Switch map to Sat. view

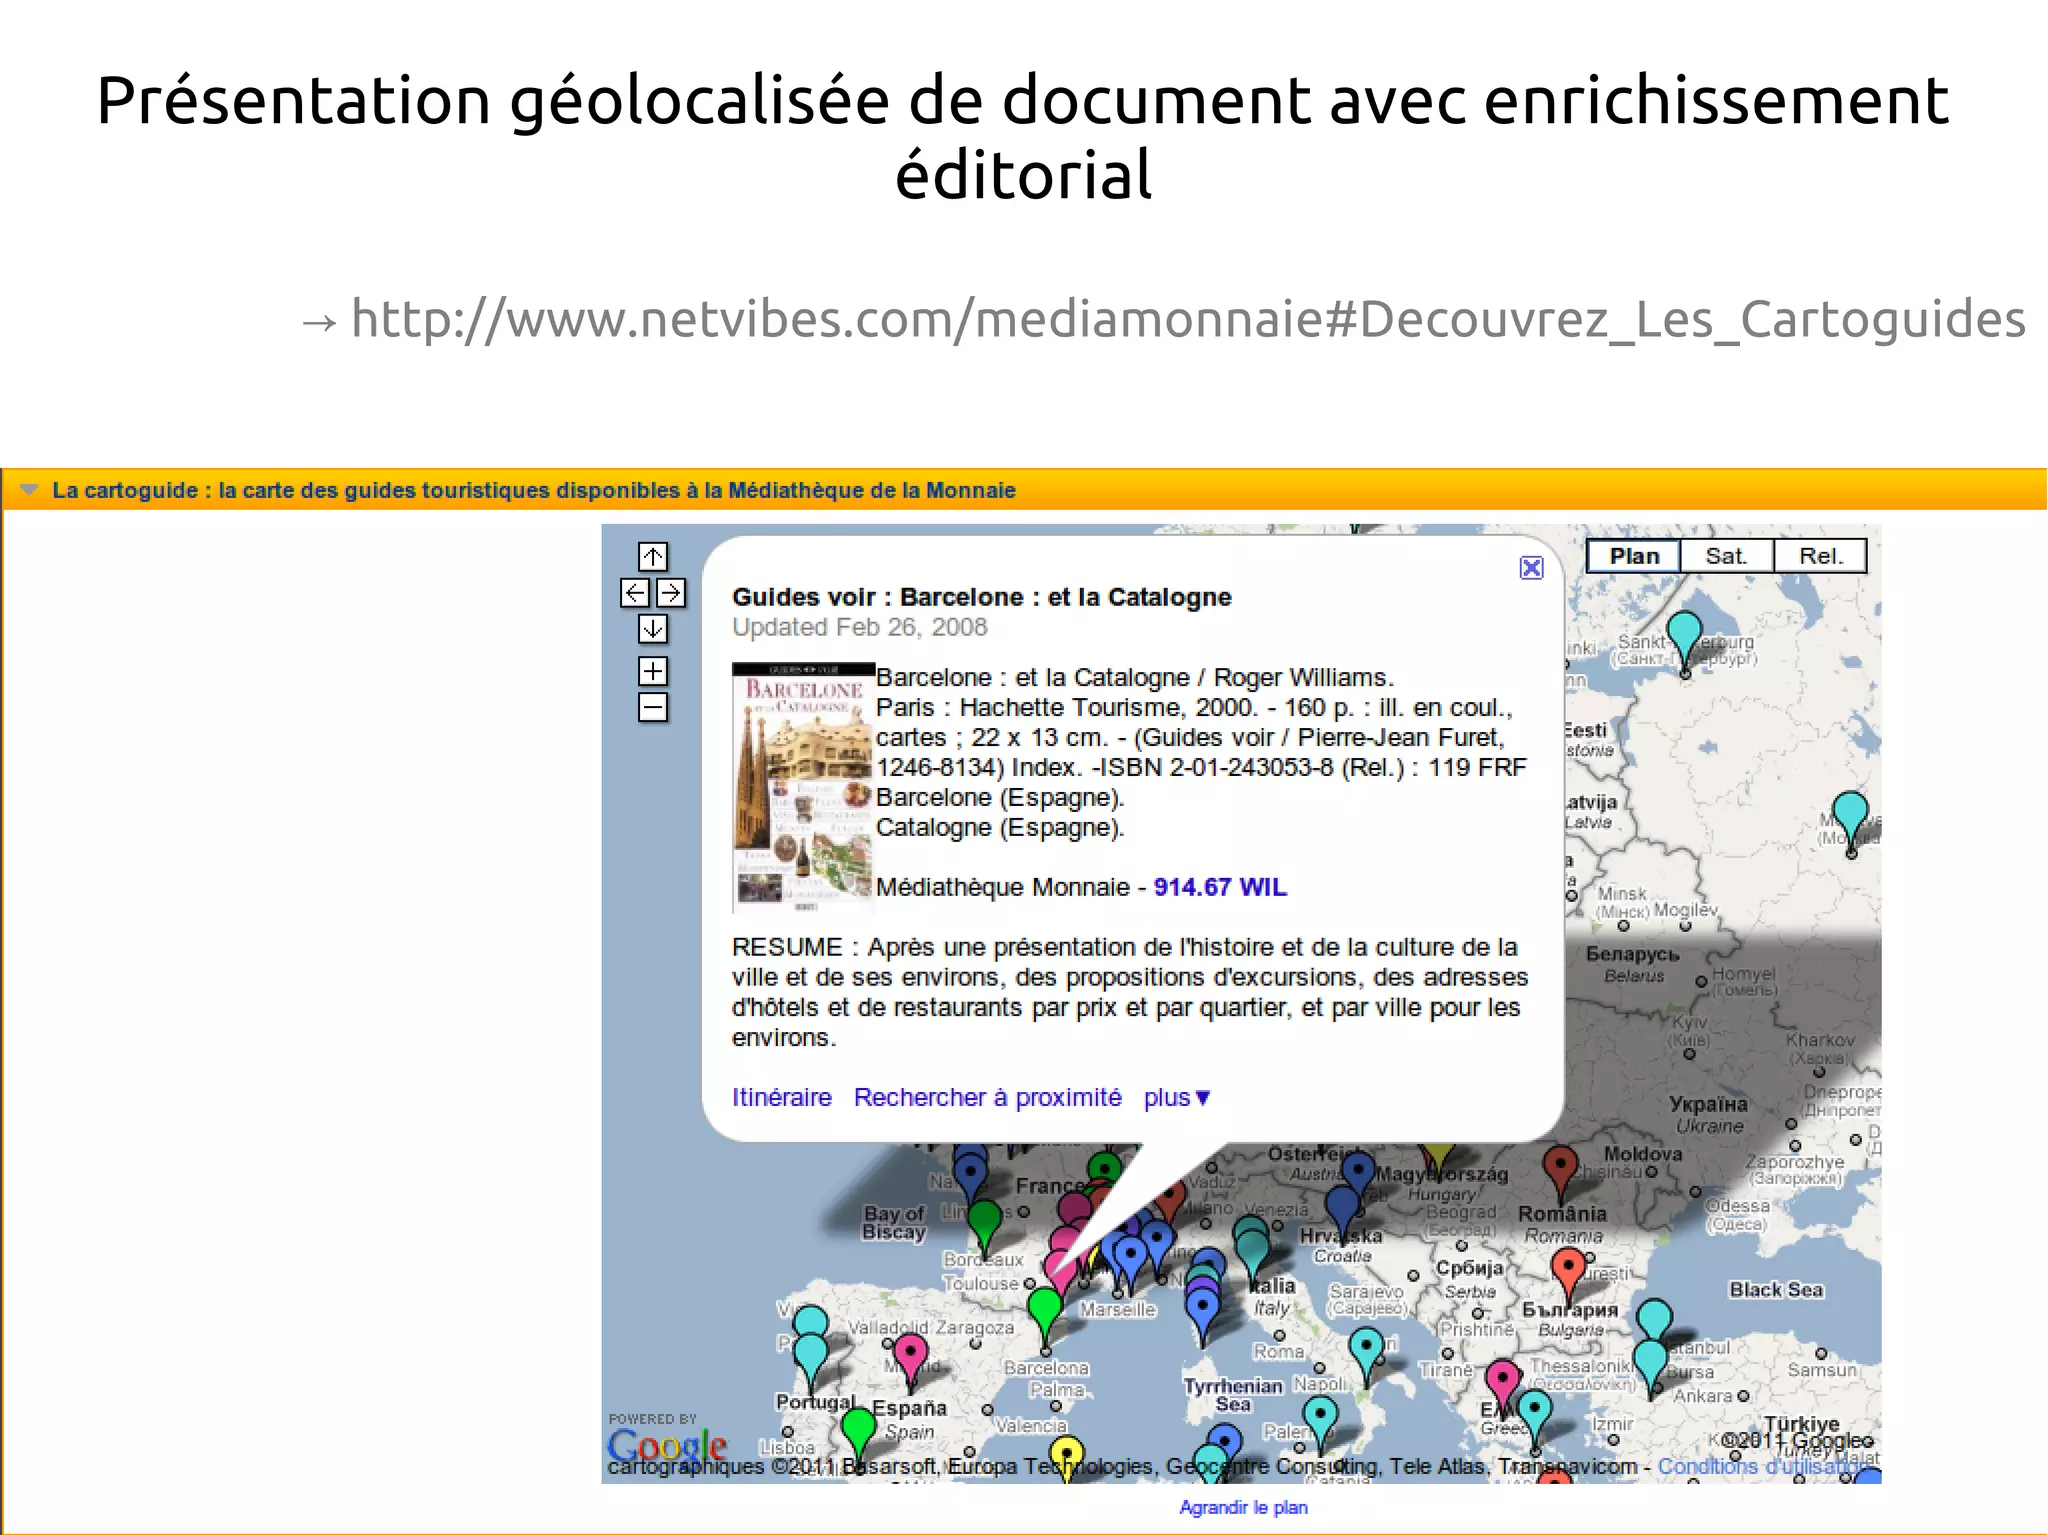click(1726, 556)
